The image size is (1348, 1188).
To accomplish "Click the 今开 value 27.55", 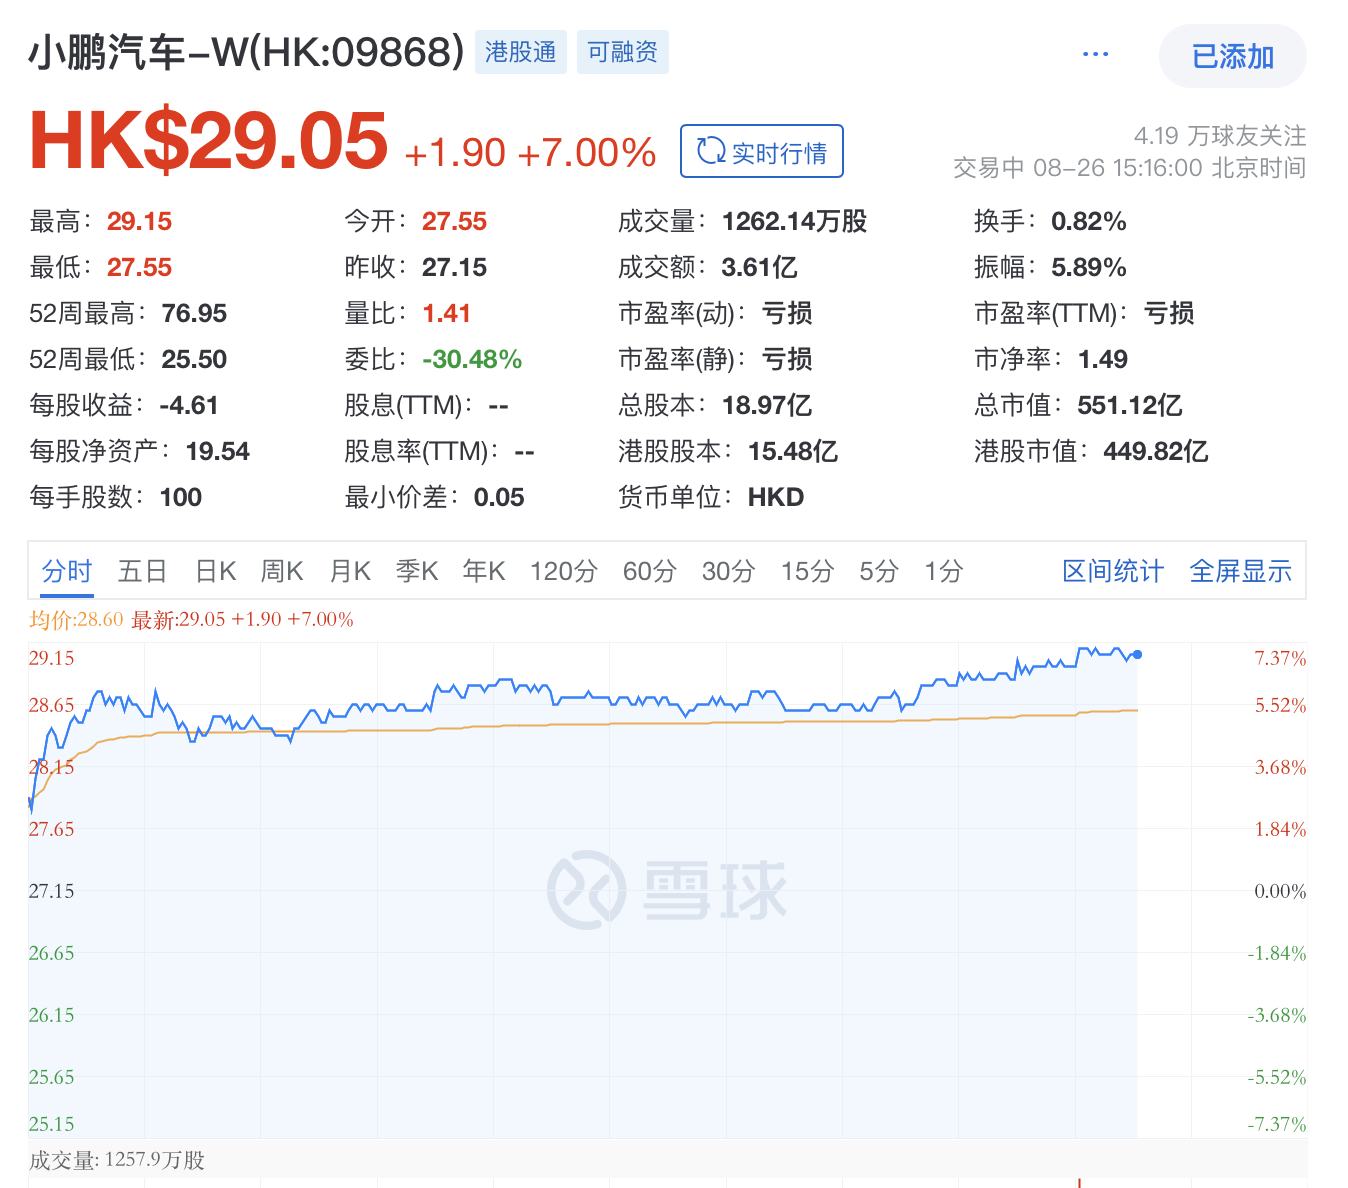I will pyautogui.click(x=454, y=221).
